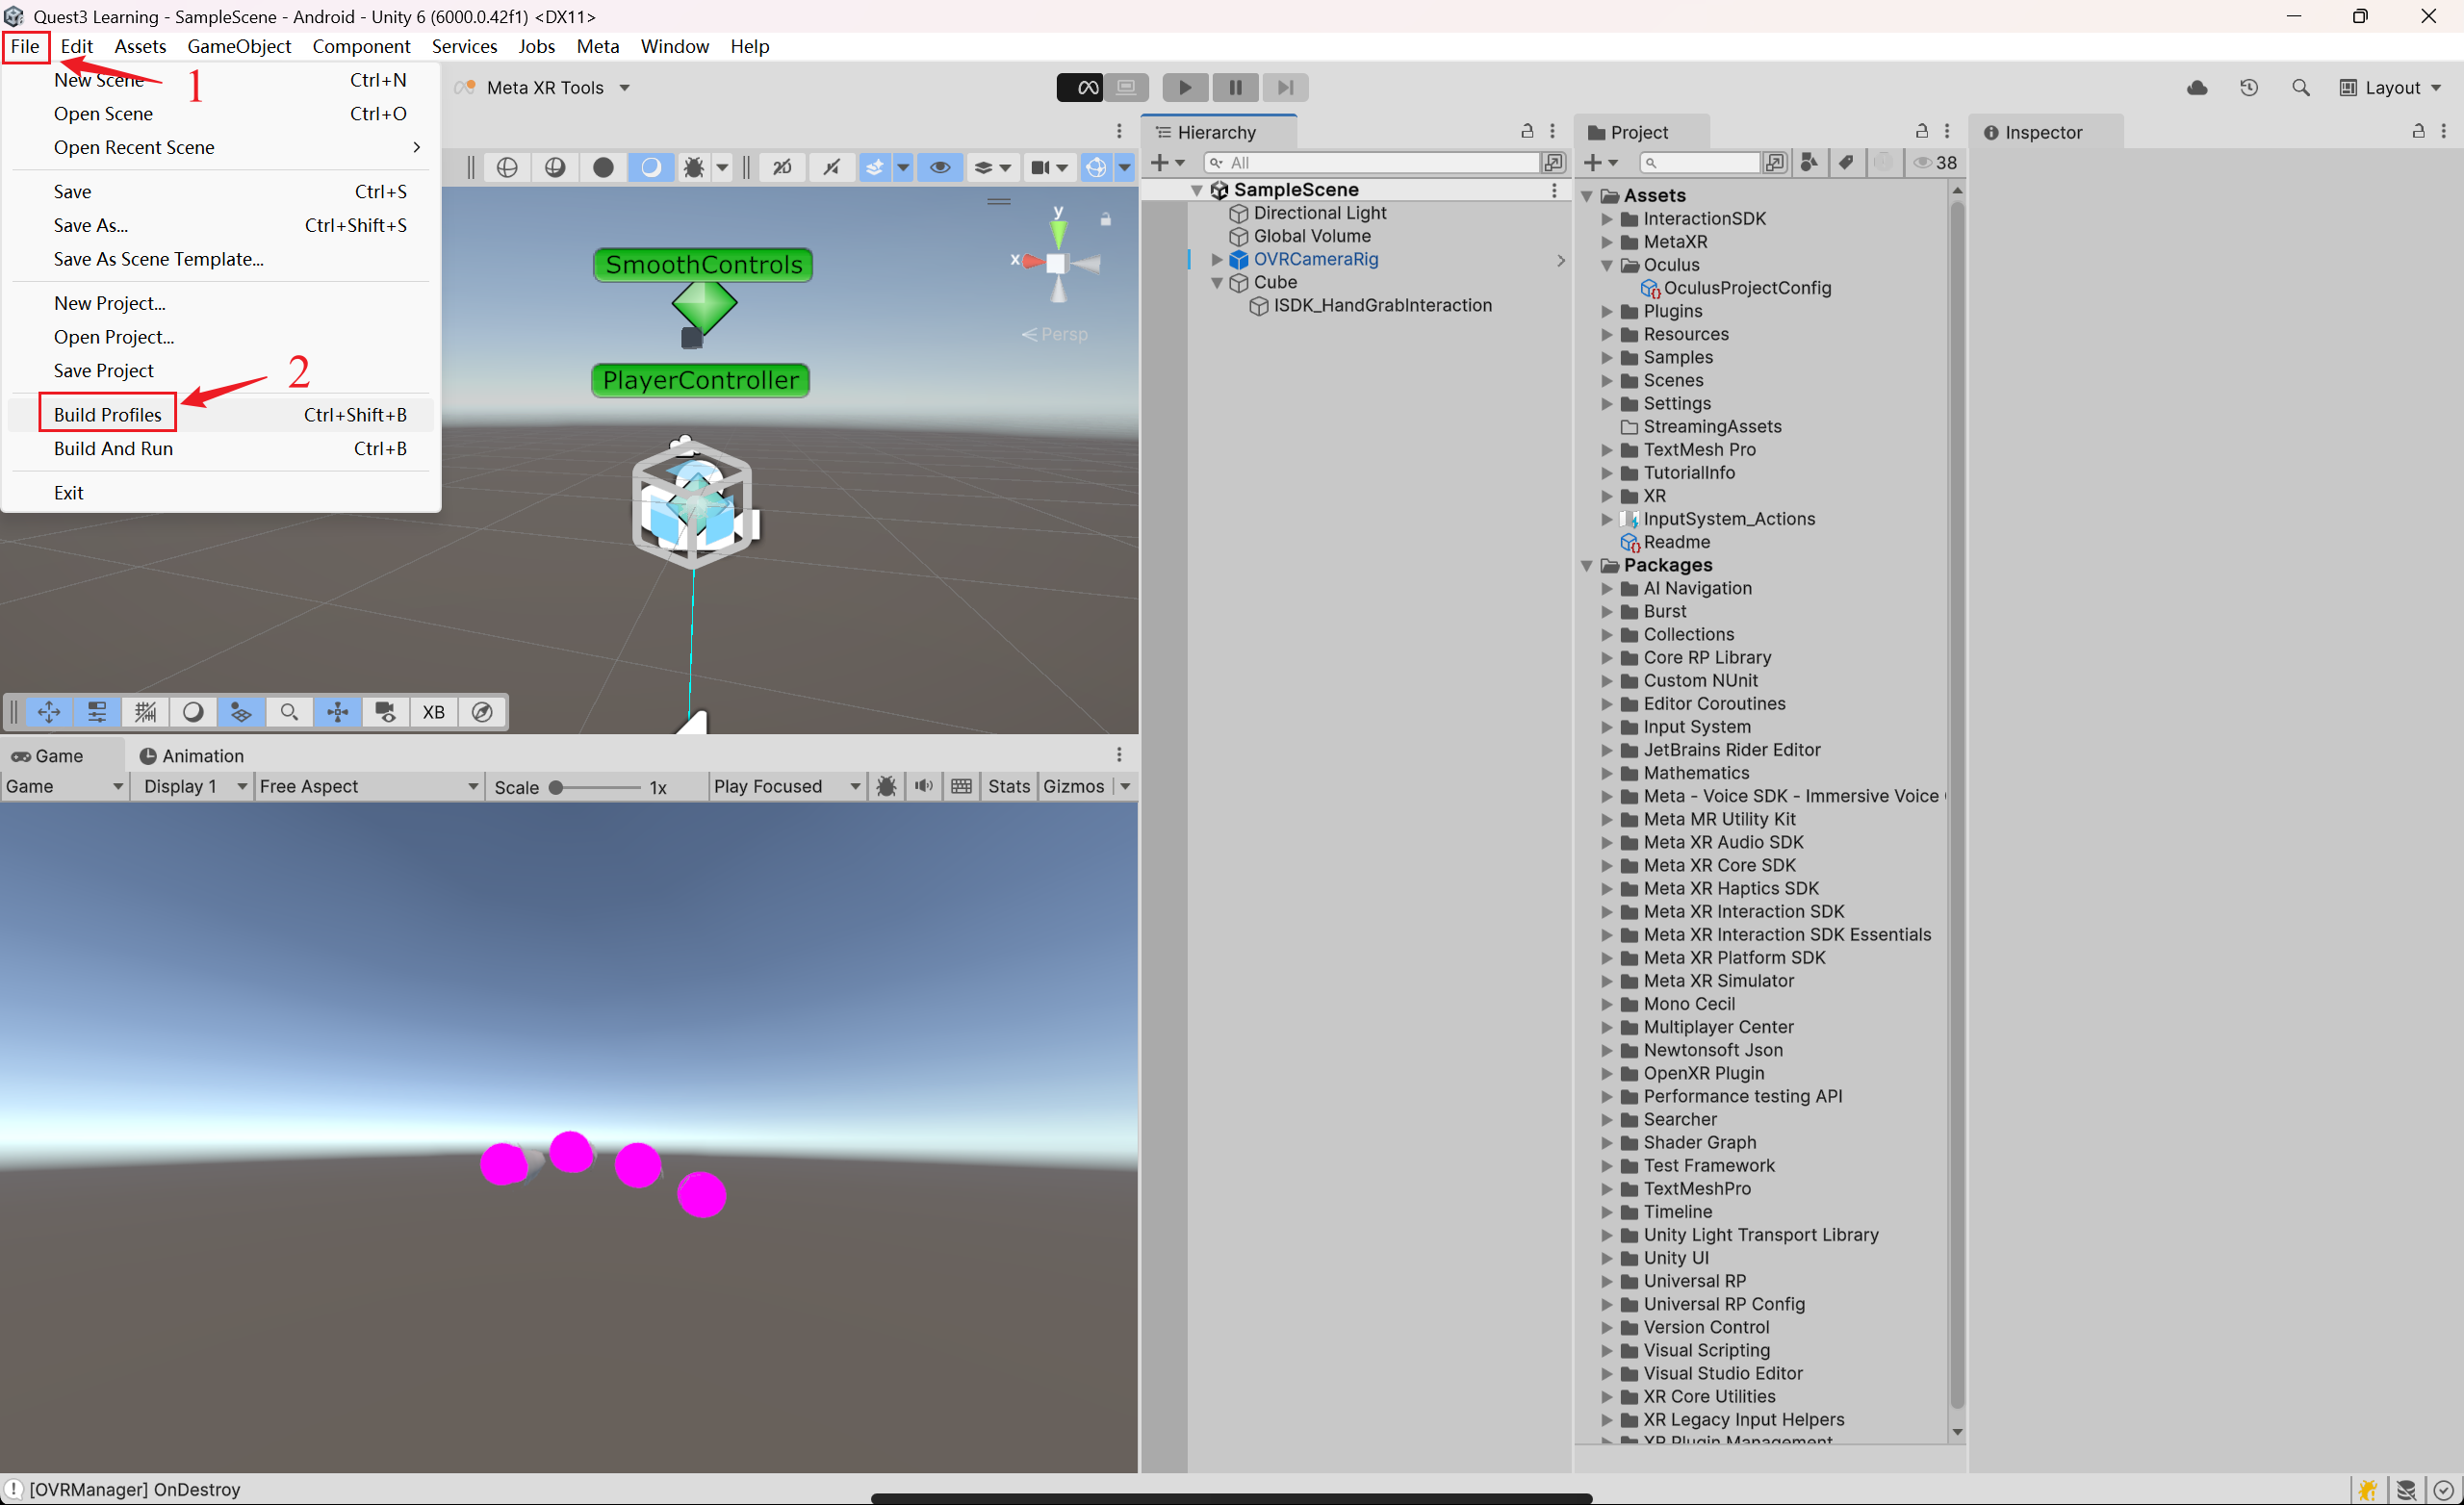Click the Scene view debug bug icon
The height and width of the screenshot is (1505, 2464).
coord(694,167)
